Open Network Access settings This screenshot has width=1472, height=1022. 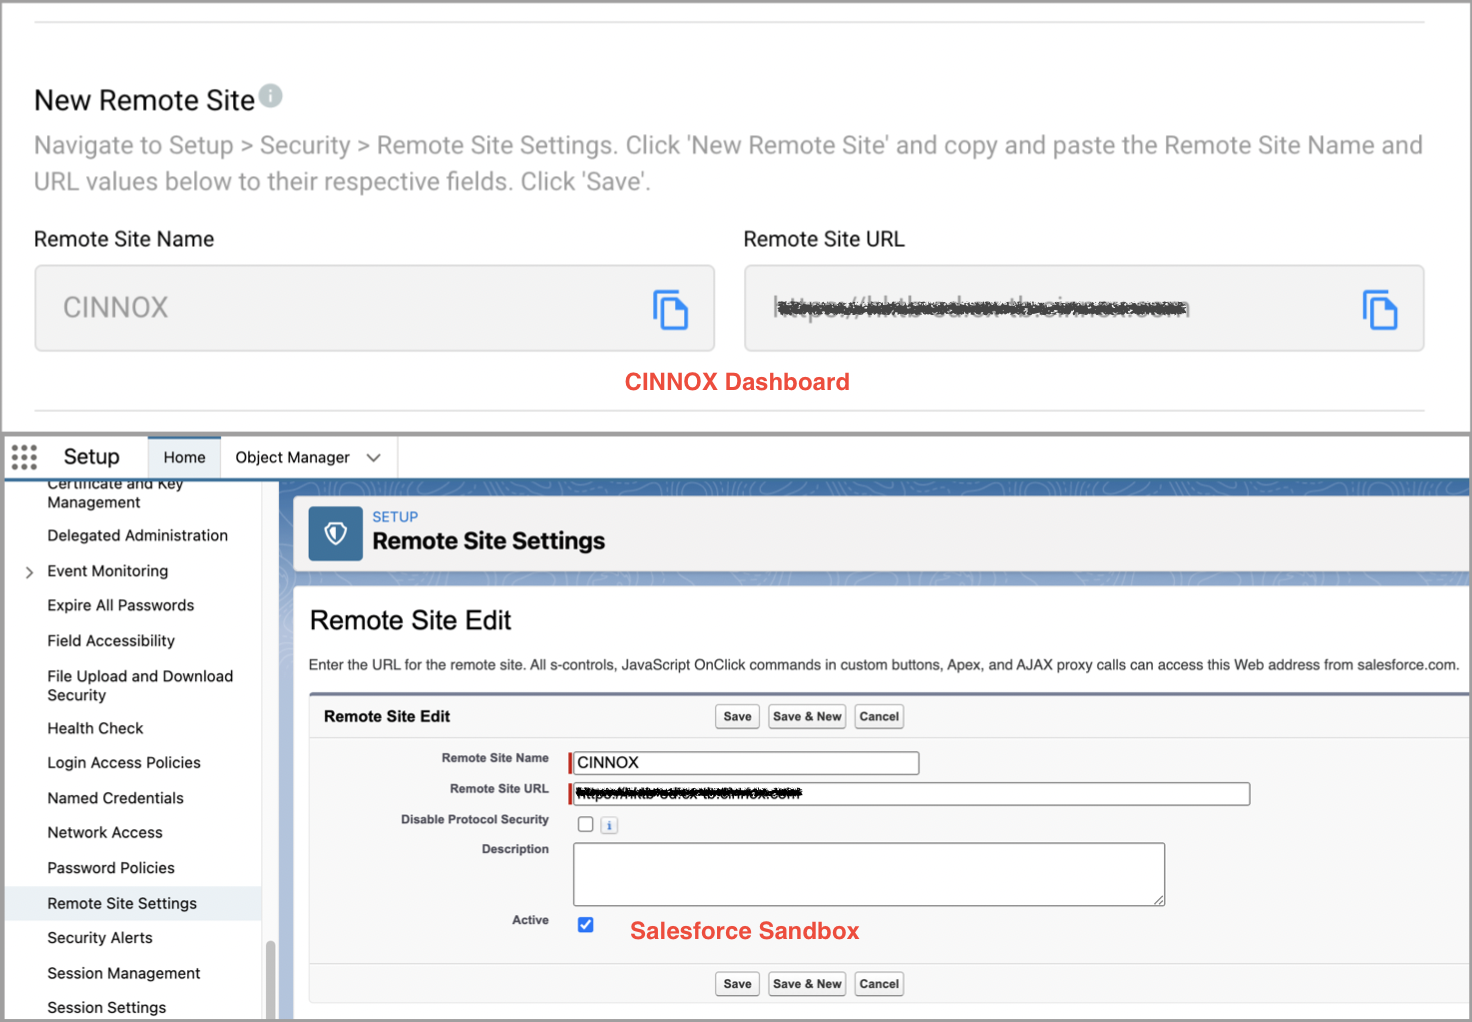pos(105,832)
